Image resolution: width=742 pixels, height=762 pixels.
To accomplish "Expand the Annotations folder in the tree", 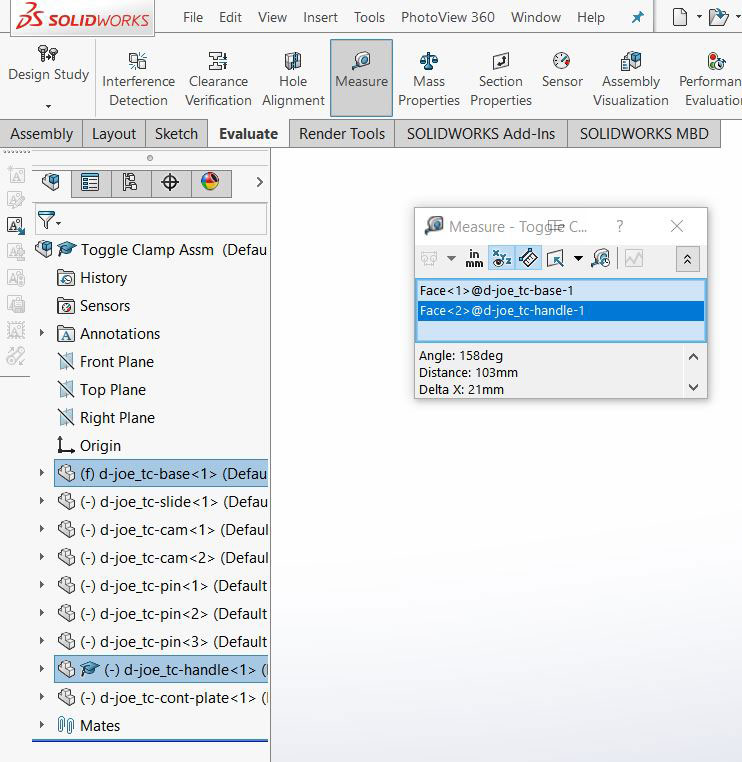I will [x=41, y=333].
